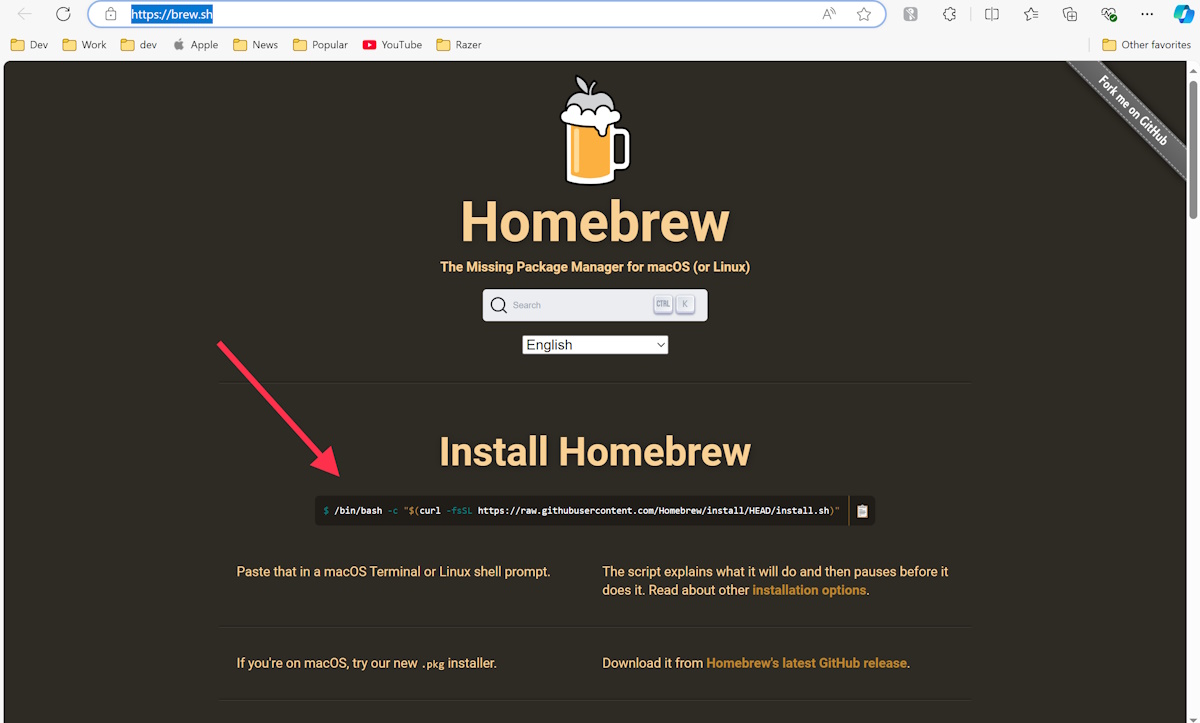1200x723 pixels.
Task: Open the Extensions puzzle piece icon
Action: coord(950,14)
